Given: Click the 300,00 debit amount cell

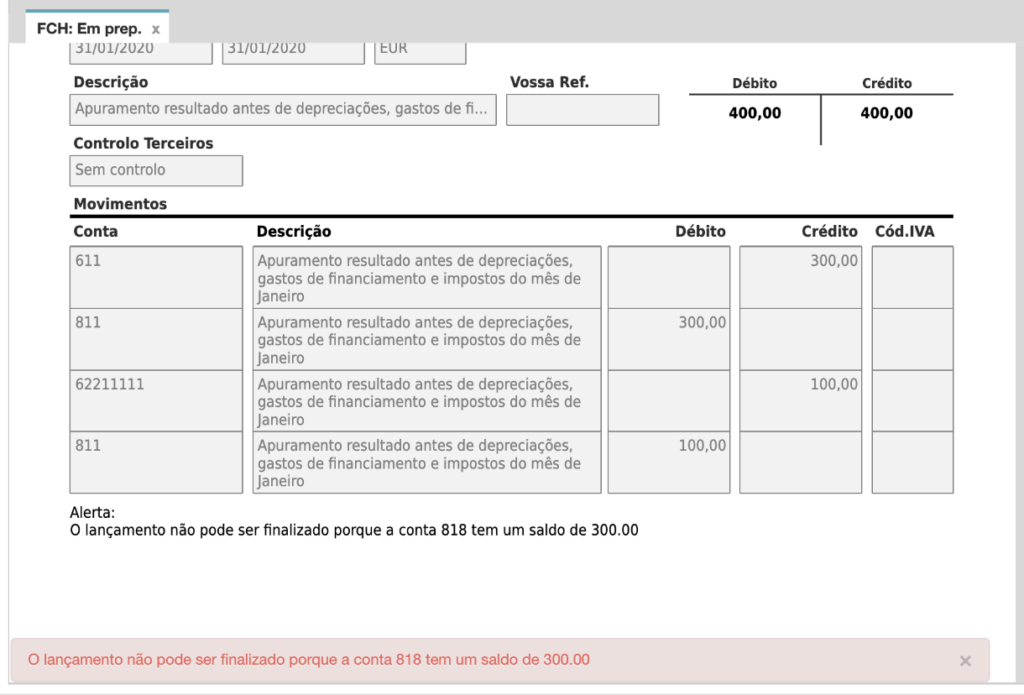Looking at the screenshot, I should 669,339.
